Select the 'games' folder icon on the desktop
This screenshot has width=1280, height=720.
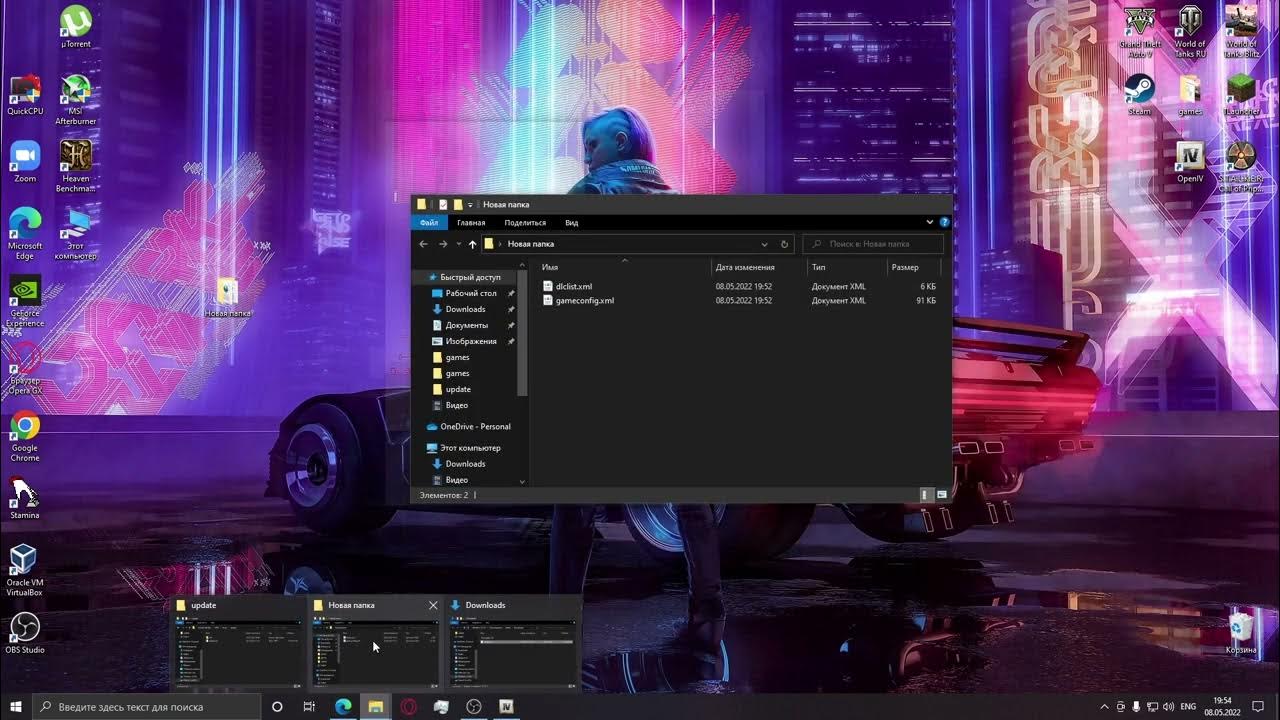click(1190, 95)
